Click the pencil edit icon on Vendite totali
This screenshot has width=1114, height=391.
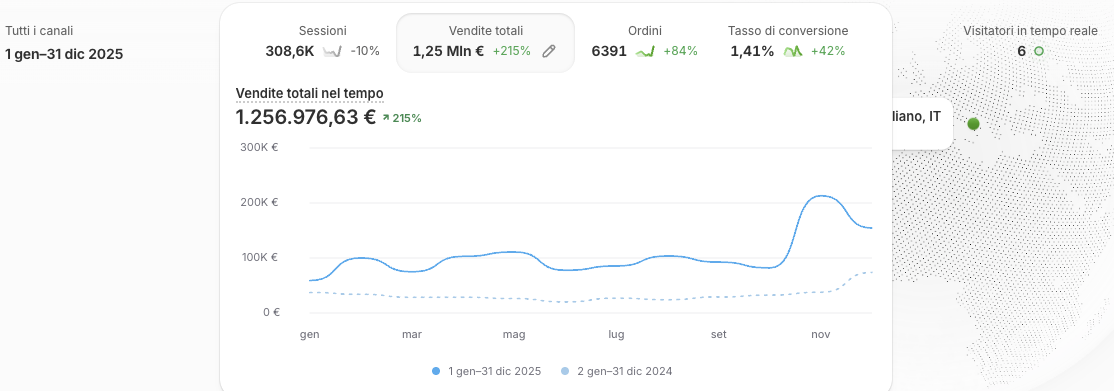(548, 51)
